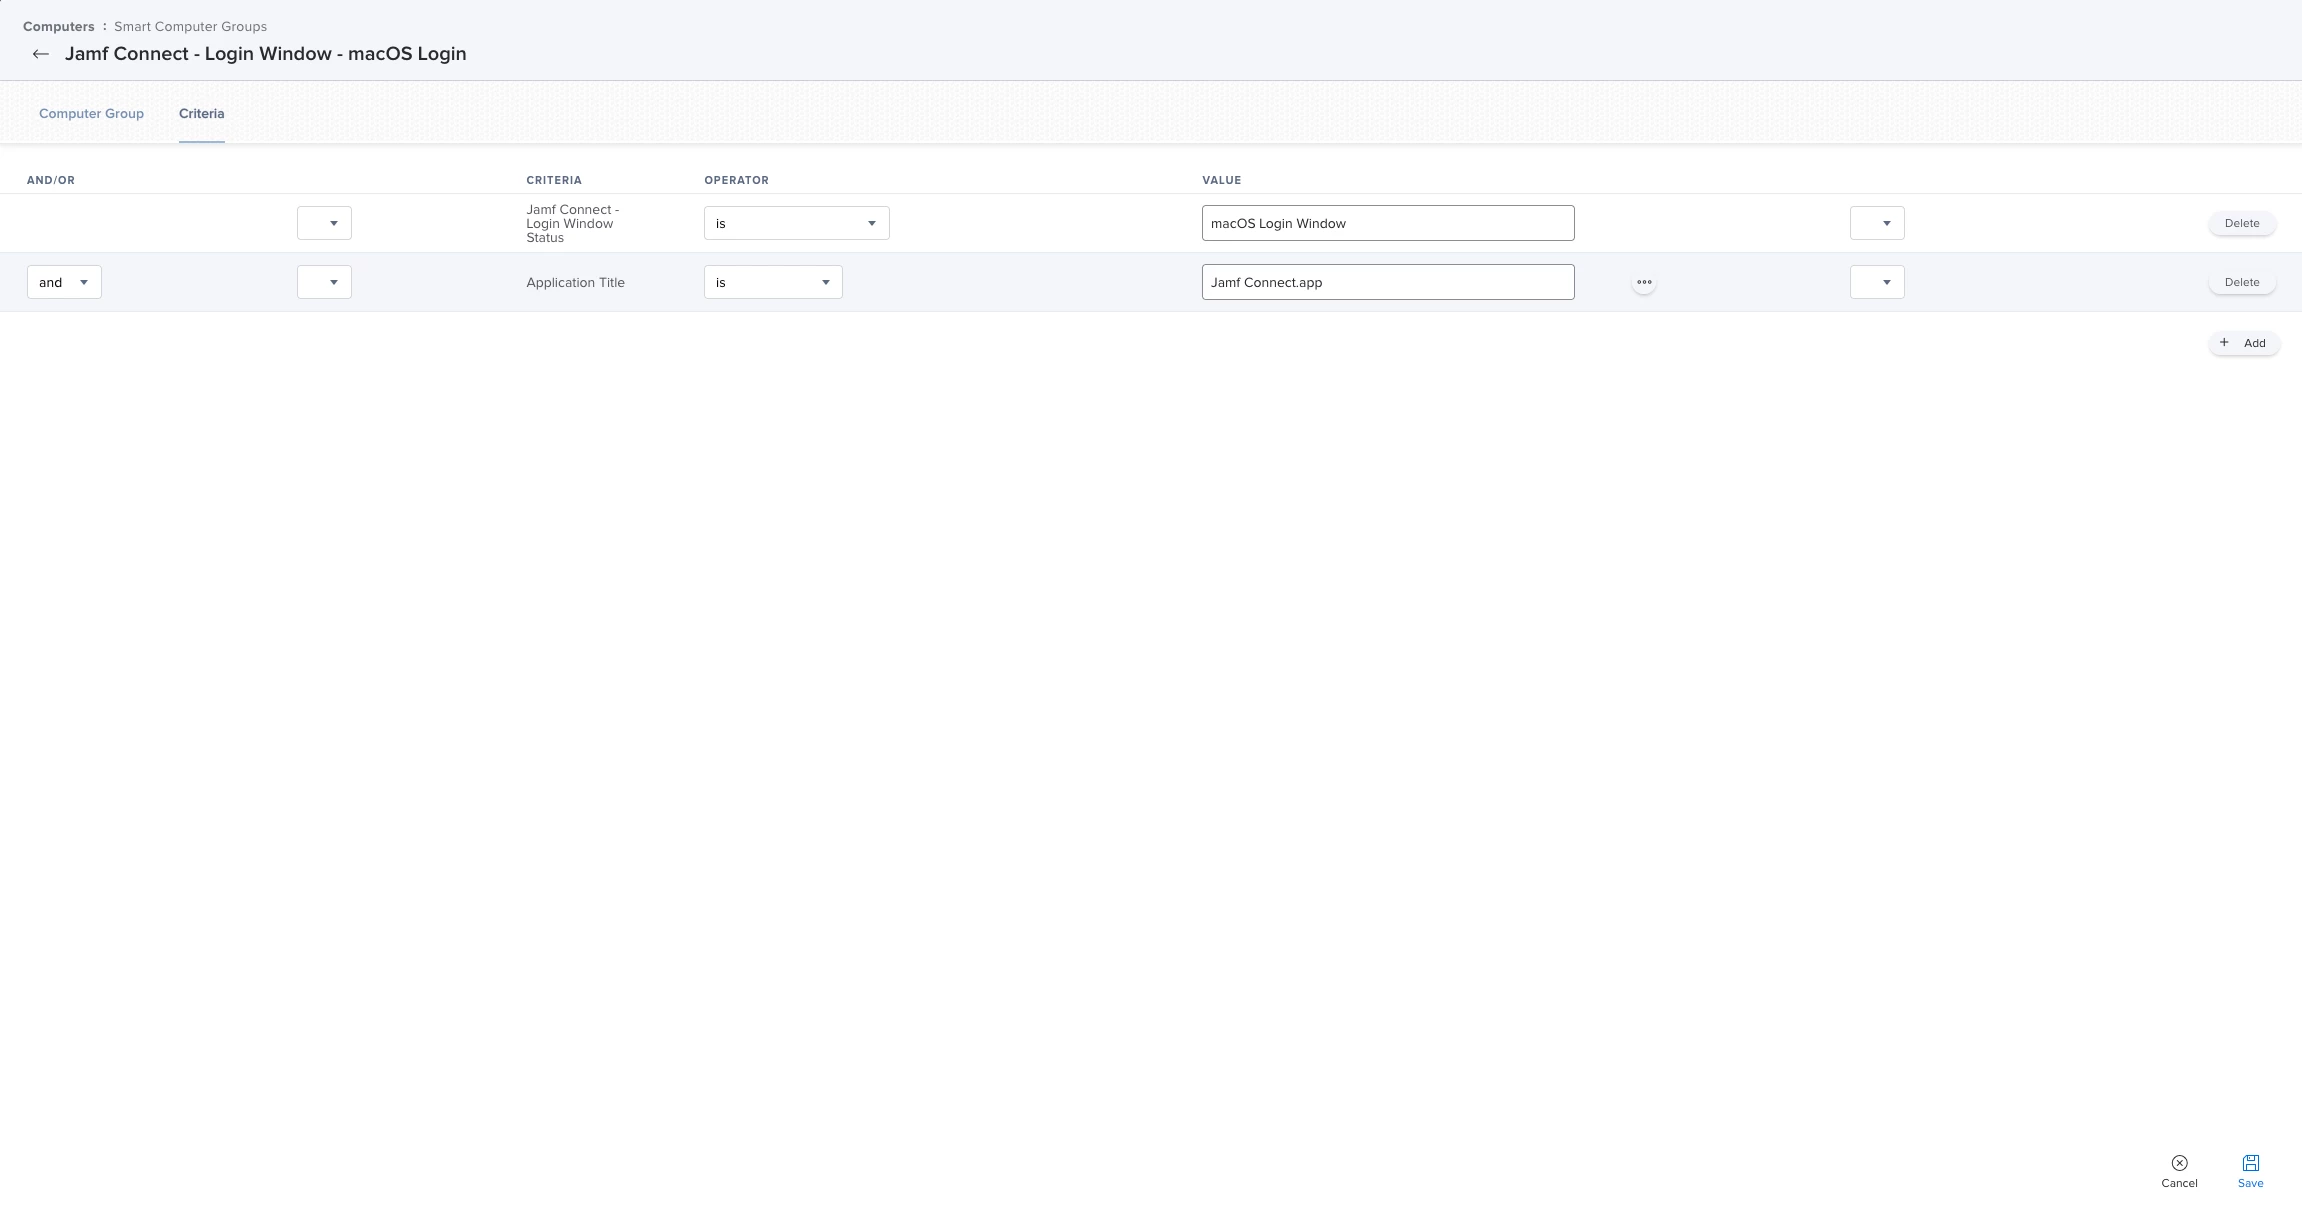Screen dimensions: 2302x1211
Task: Open first row closing parenthesis dropdown
Action: (1877, 223)
